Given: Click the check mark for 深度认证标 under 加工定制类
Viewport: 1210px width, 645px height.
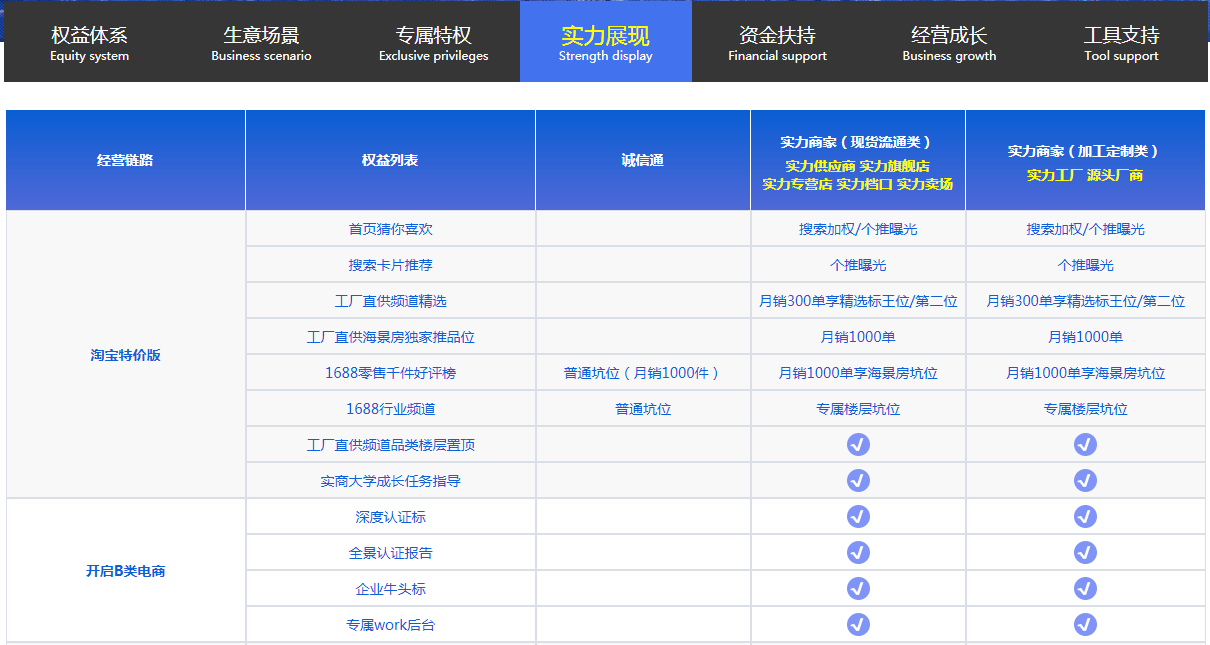Looking at the screenshot, I should (x=1085, y=516).
